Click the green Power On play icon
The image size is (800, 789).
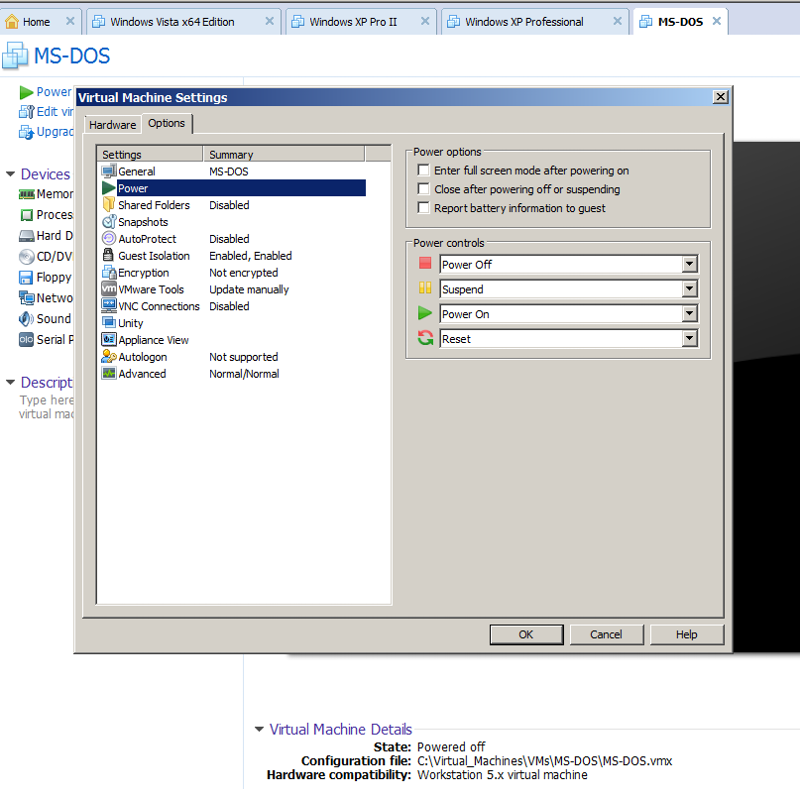point(425,314)
